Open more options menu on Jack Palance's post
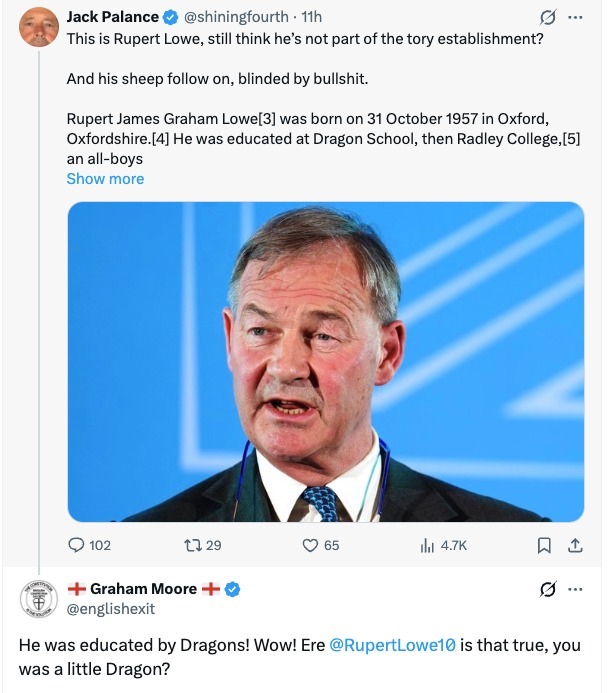Screen dimensions: 608x693 click(574, 17)
